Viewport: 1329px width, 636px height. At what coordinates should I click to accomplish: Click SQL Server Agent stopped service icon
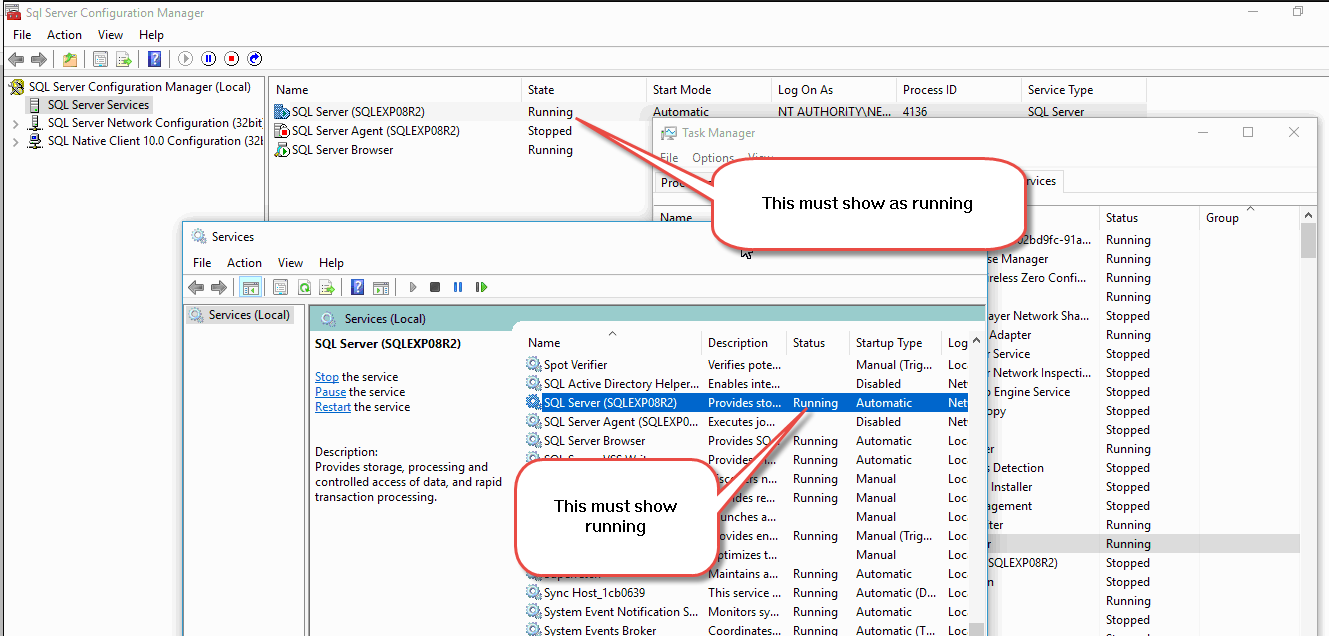click(x=283, y=131)
